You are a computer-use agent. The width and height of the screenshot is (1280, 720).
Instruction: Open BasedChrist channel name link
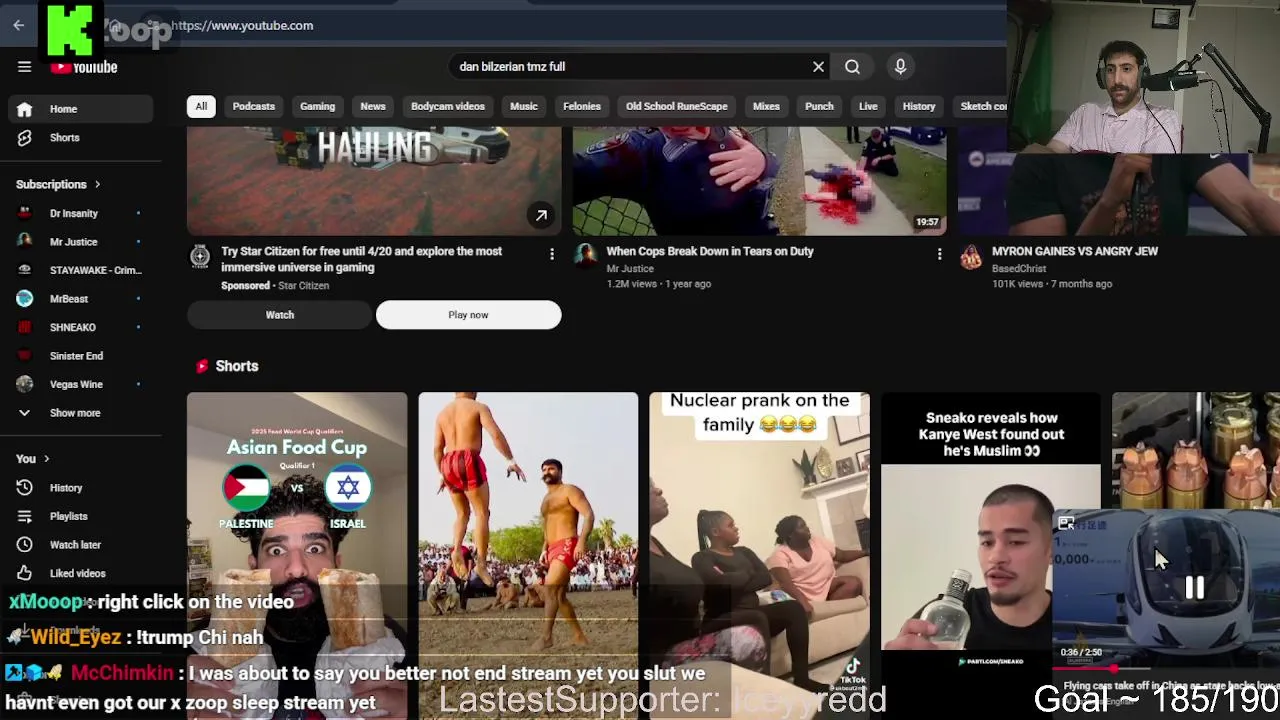1018,268
